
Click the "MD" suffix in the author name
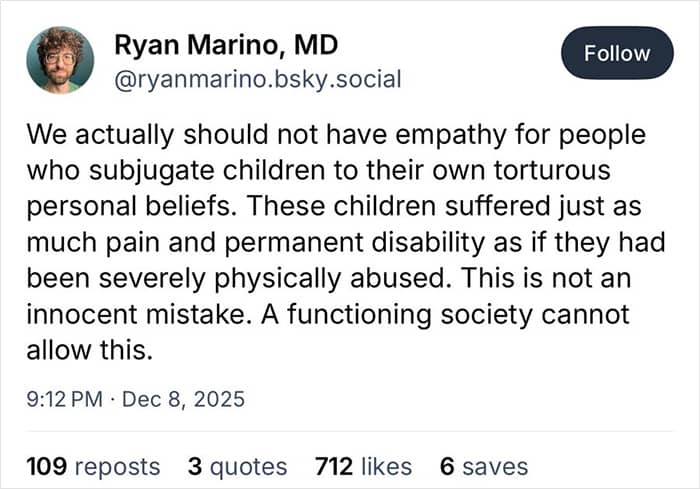point(318,45)
